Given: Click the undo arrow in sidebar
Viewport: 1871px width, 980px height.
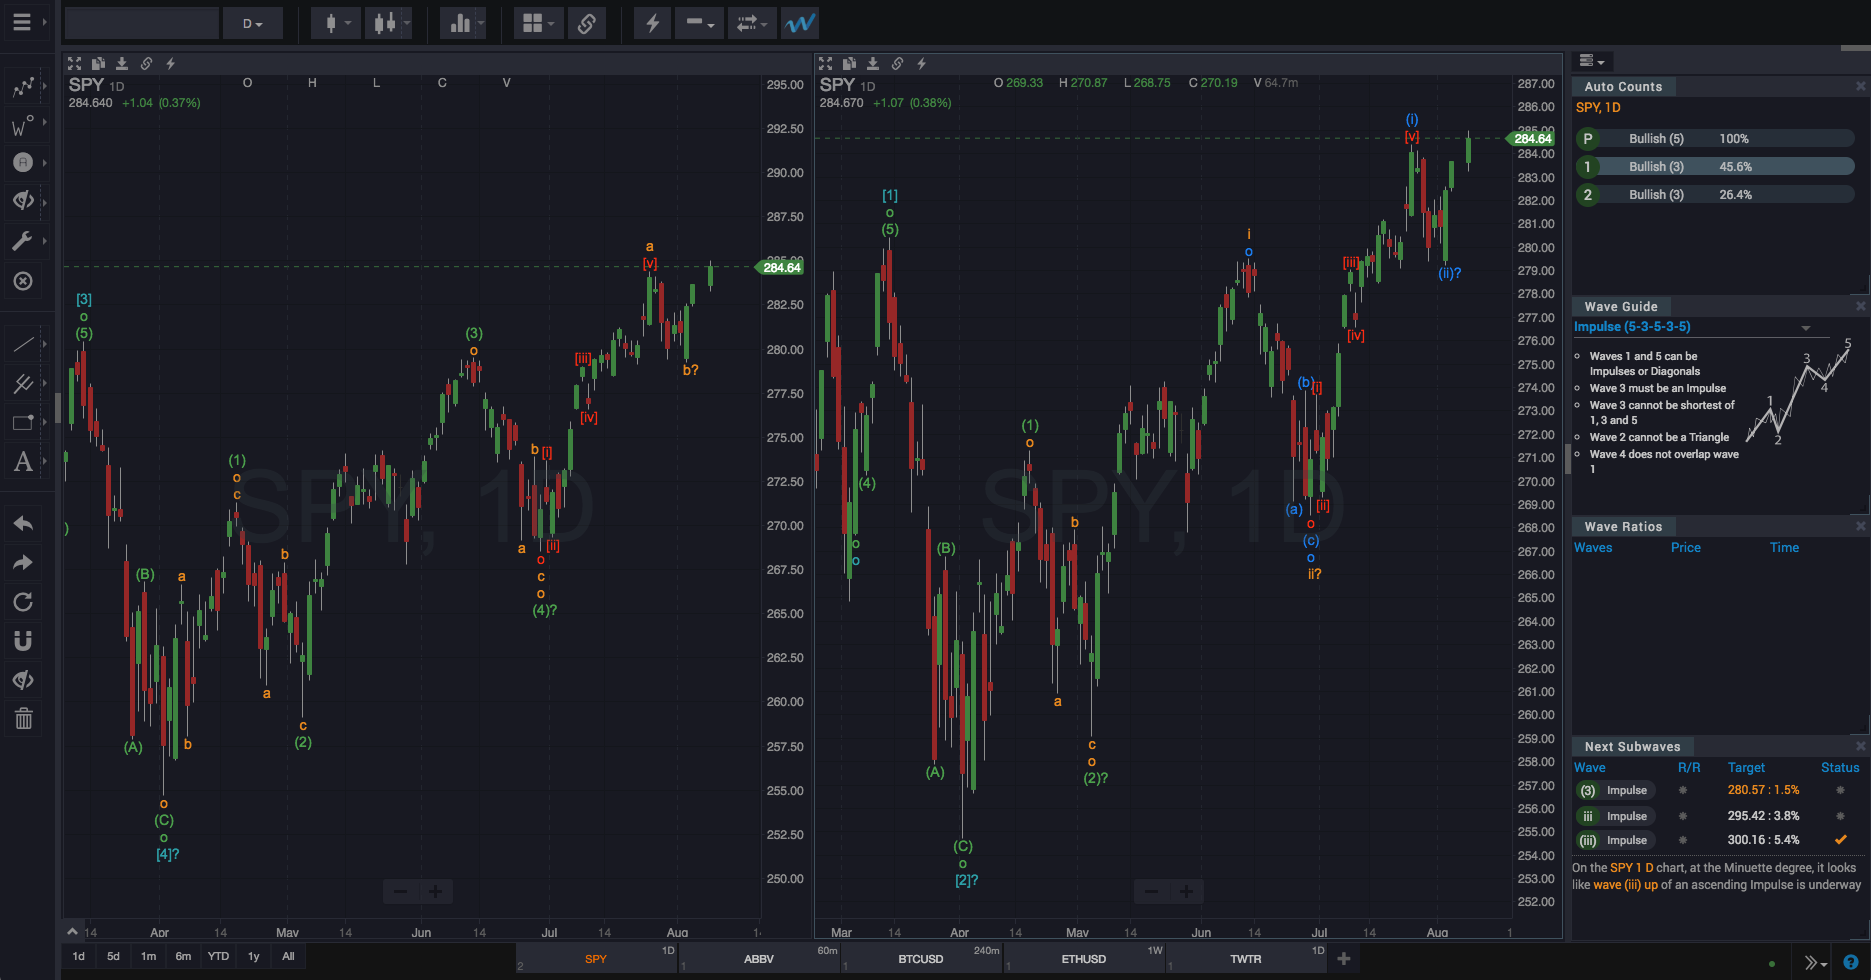Looking at the screenshot, I should tap(24, 524).
